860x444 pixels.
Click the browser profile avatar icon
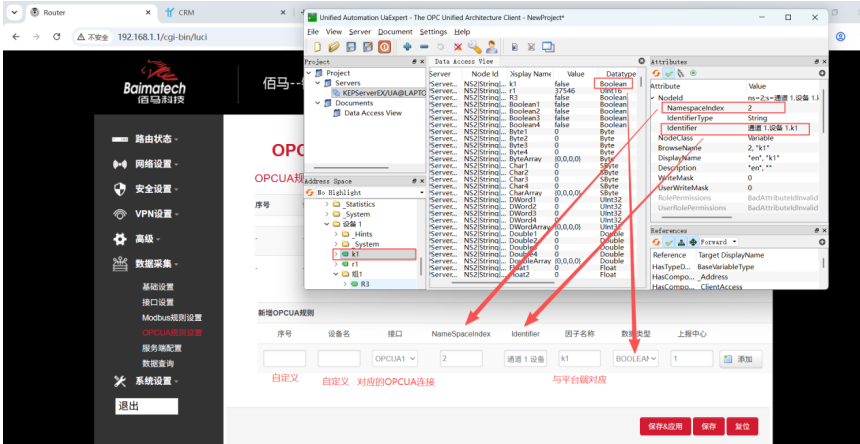(840, 37)
